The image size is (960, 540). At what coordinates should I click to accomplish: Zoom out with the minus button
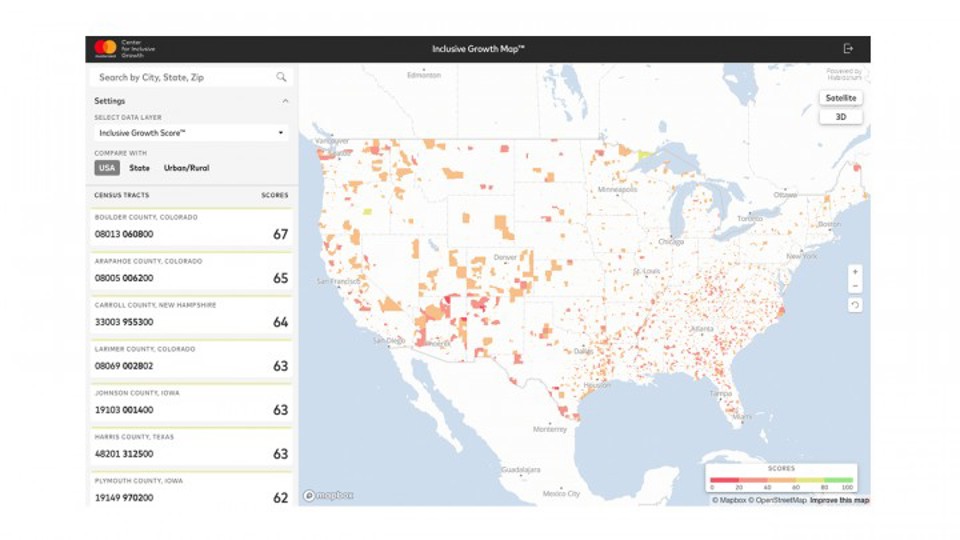[855, 287]
